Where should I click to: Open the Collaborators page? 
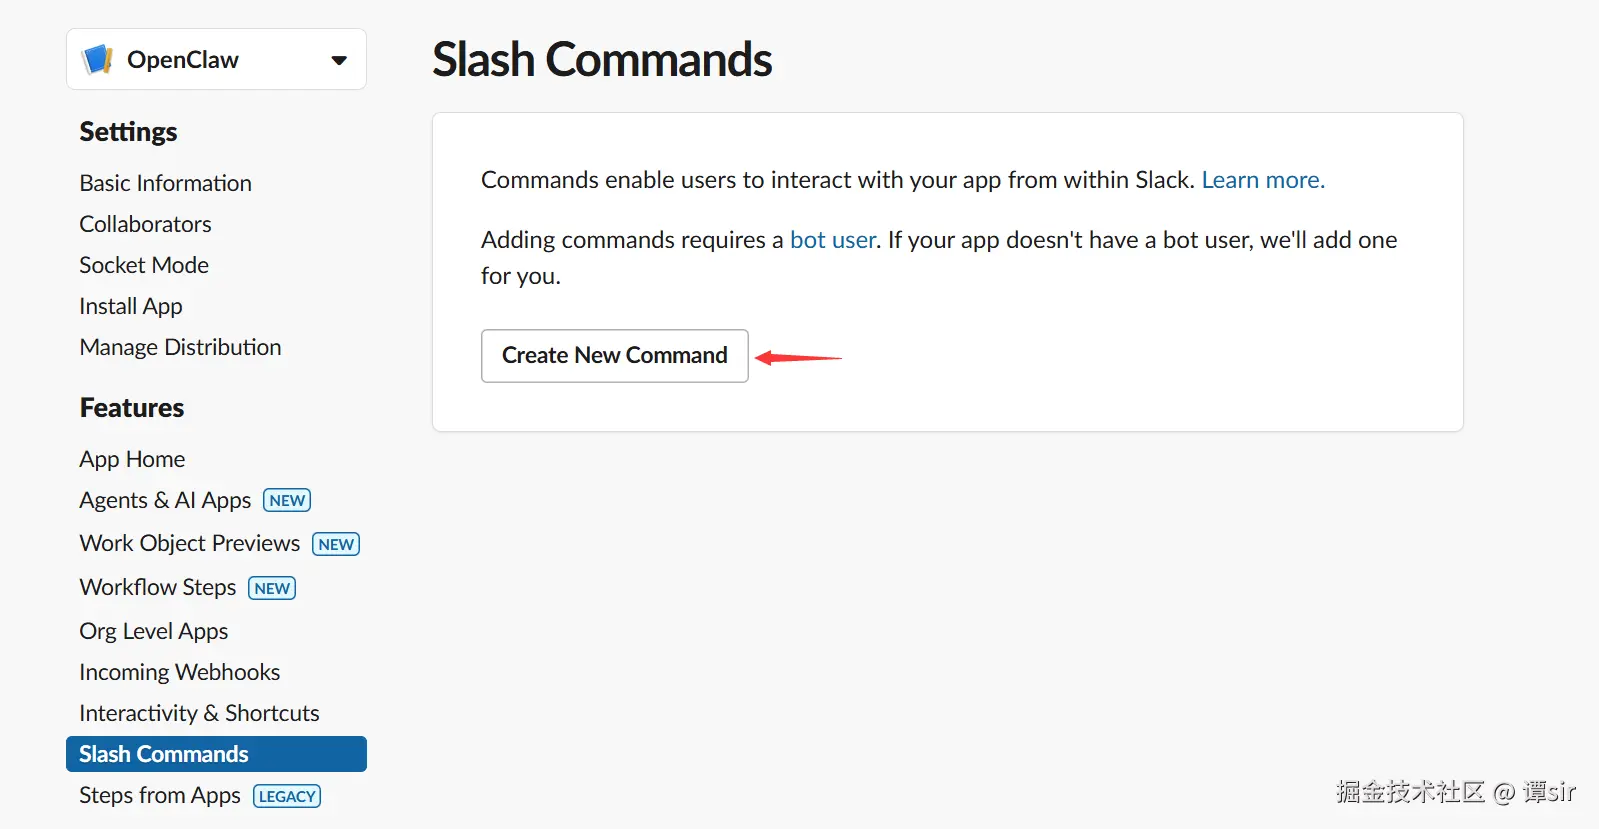pyautogui.click(x=145, y=224)
